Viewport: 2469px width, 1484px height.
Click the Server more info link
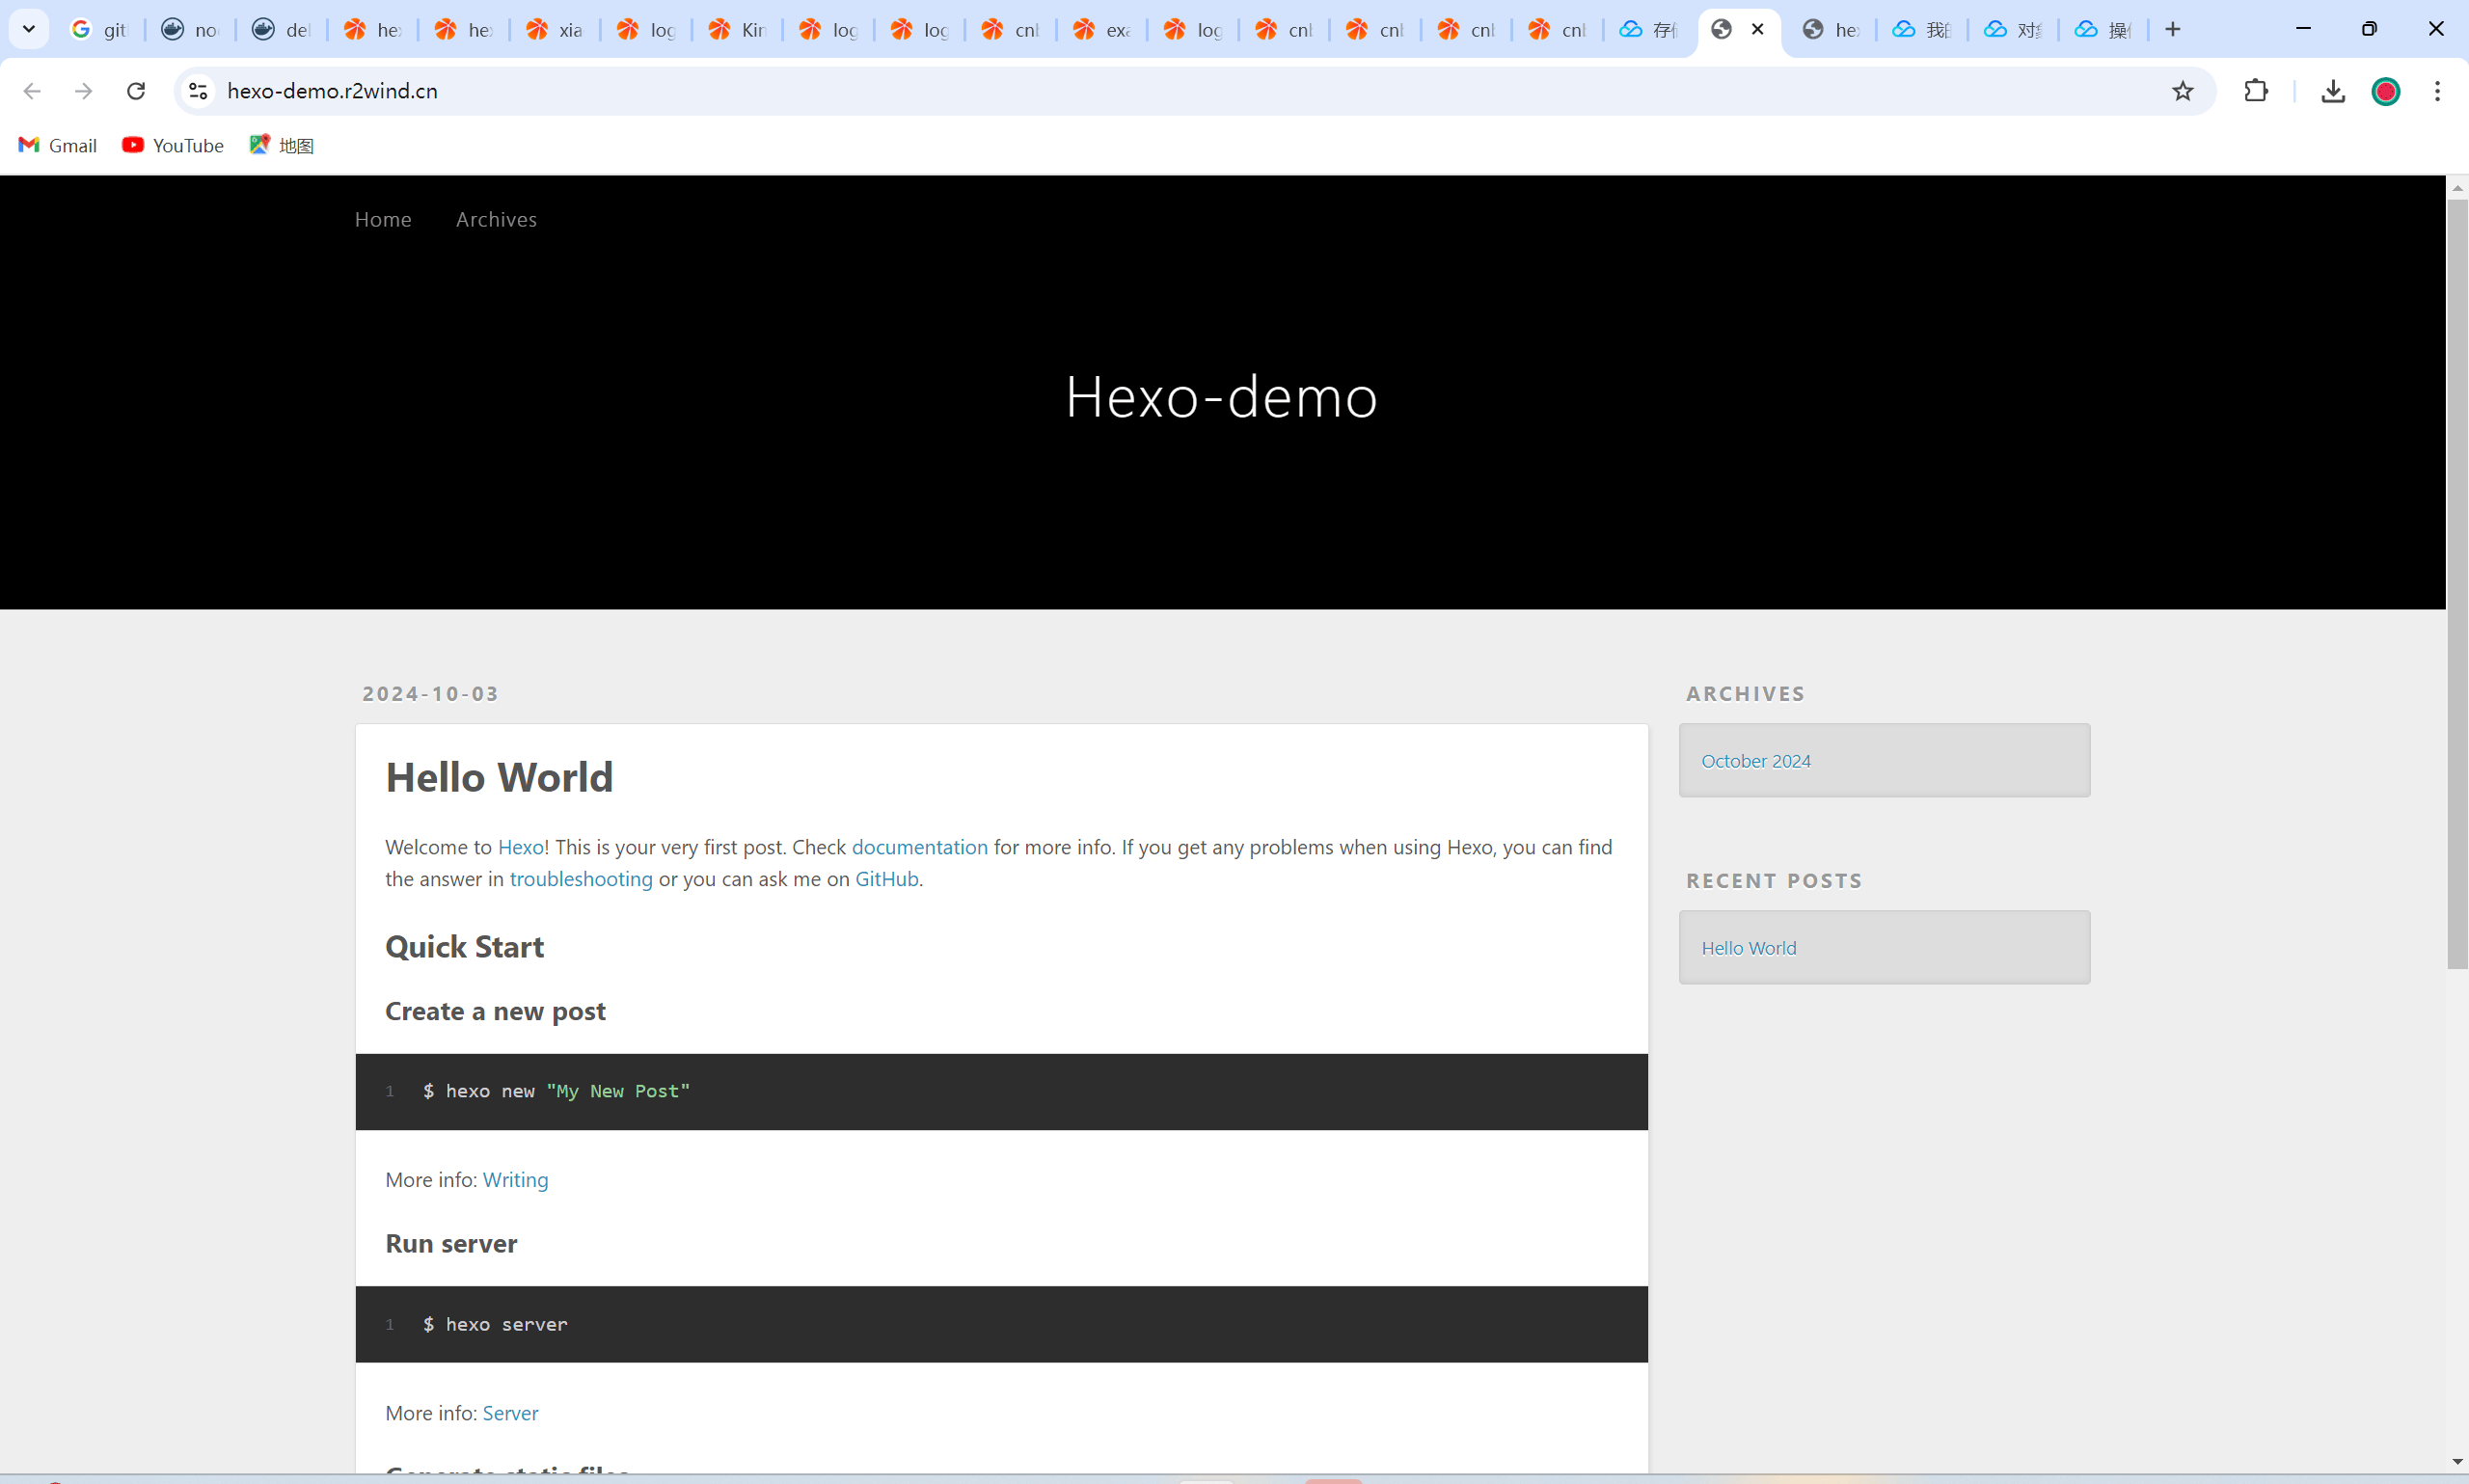511,1412
